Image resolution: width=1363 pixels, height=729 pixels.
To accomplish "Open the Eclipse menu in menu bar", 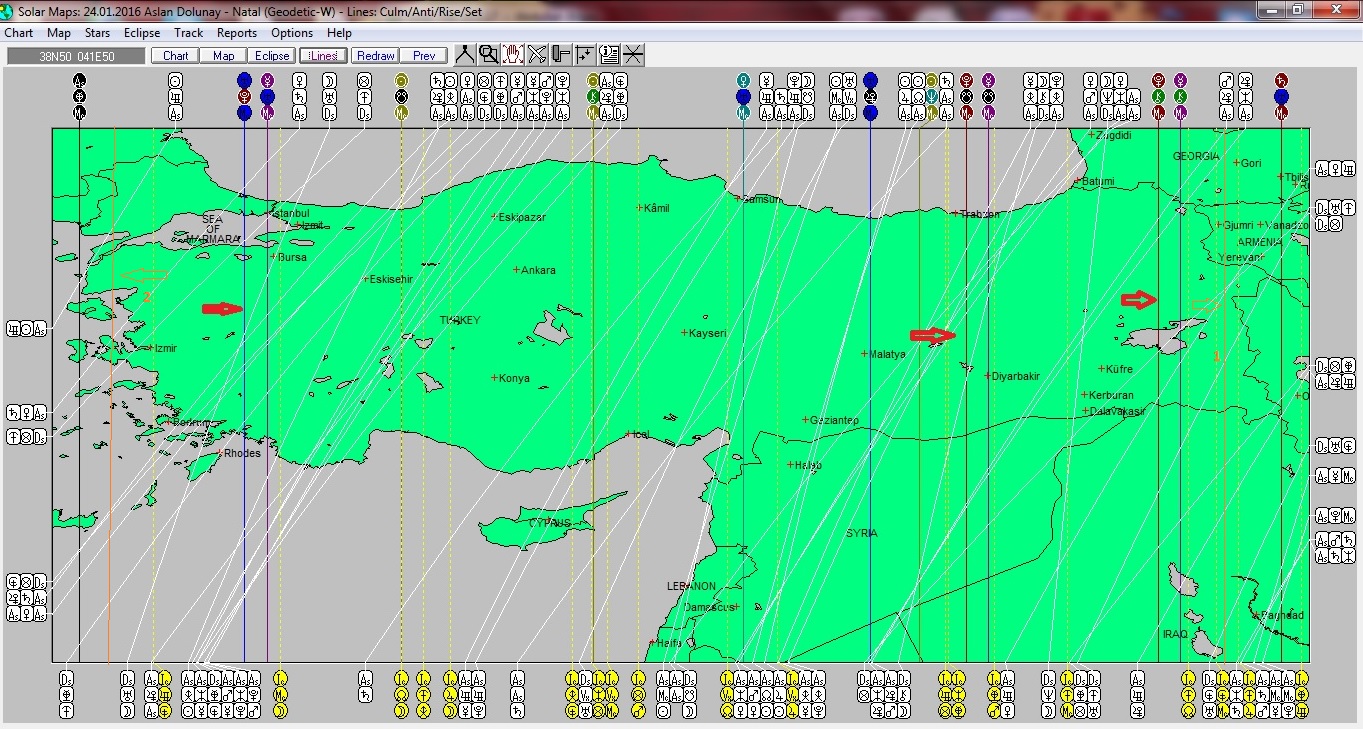I will pos(142,33).
